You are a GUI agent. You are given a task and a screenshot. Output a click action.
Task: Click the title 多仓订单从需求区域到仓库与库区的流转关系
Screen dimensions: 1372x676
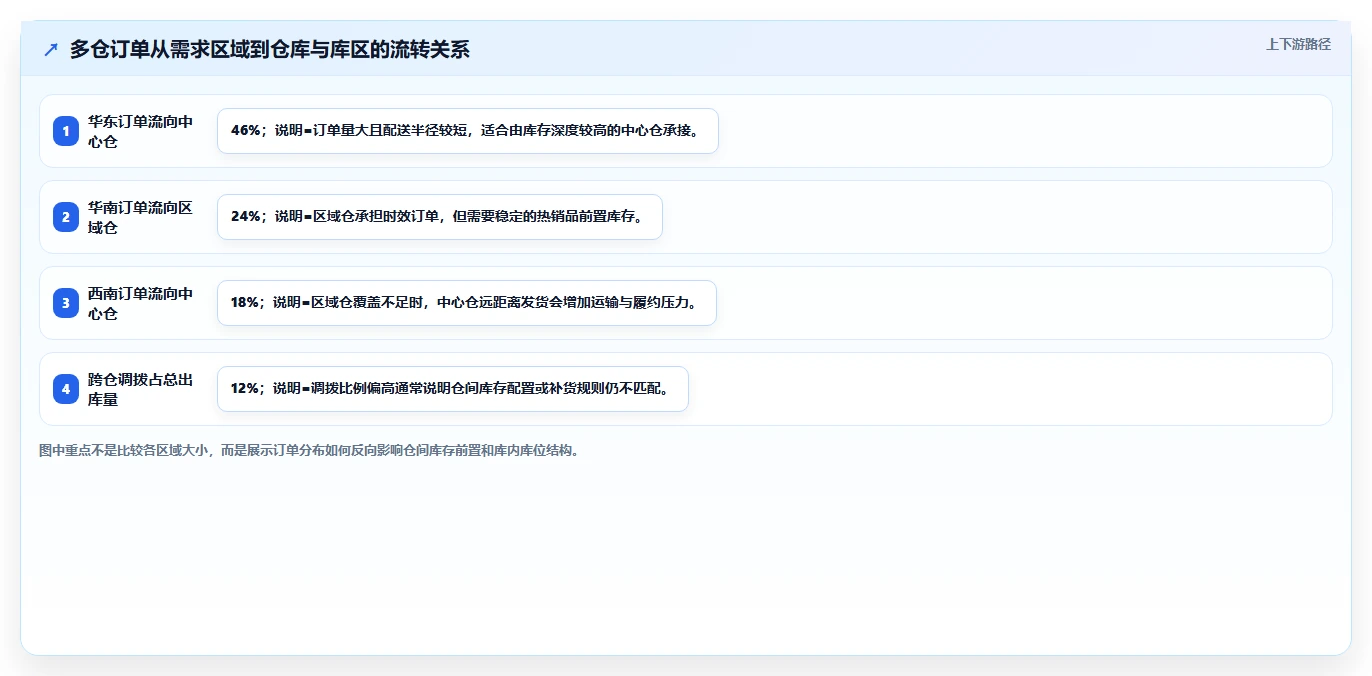click(270, 49)
